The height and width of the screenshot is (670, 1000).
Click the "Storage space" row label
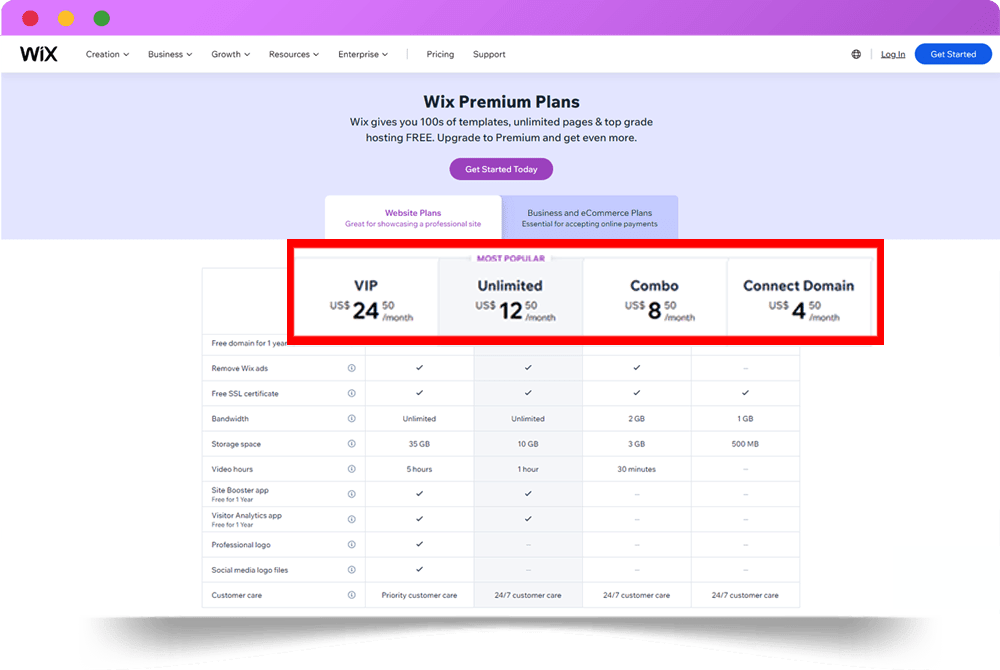[x=236, y=444]
